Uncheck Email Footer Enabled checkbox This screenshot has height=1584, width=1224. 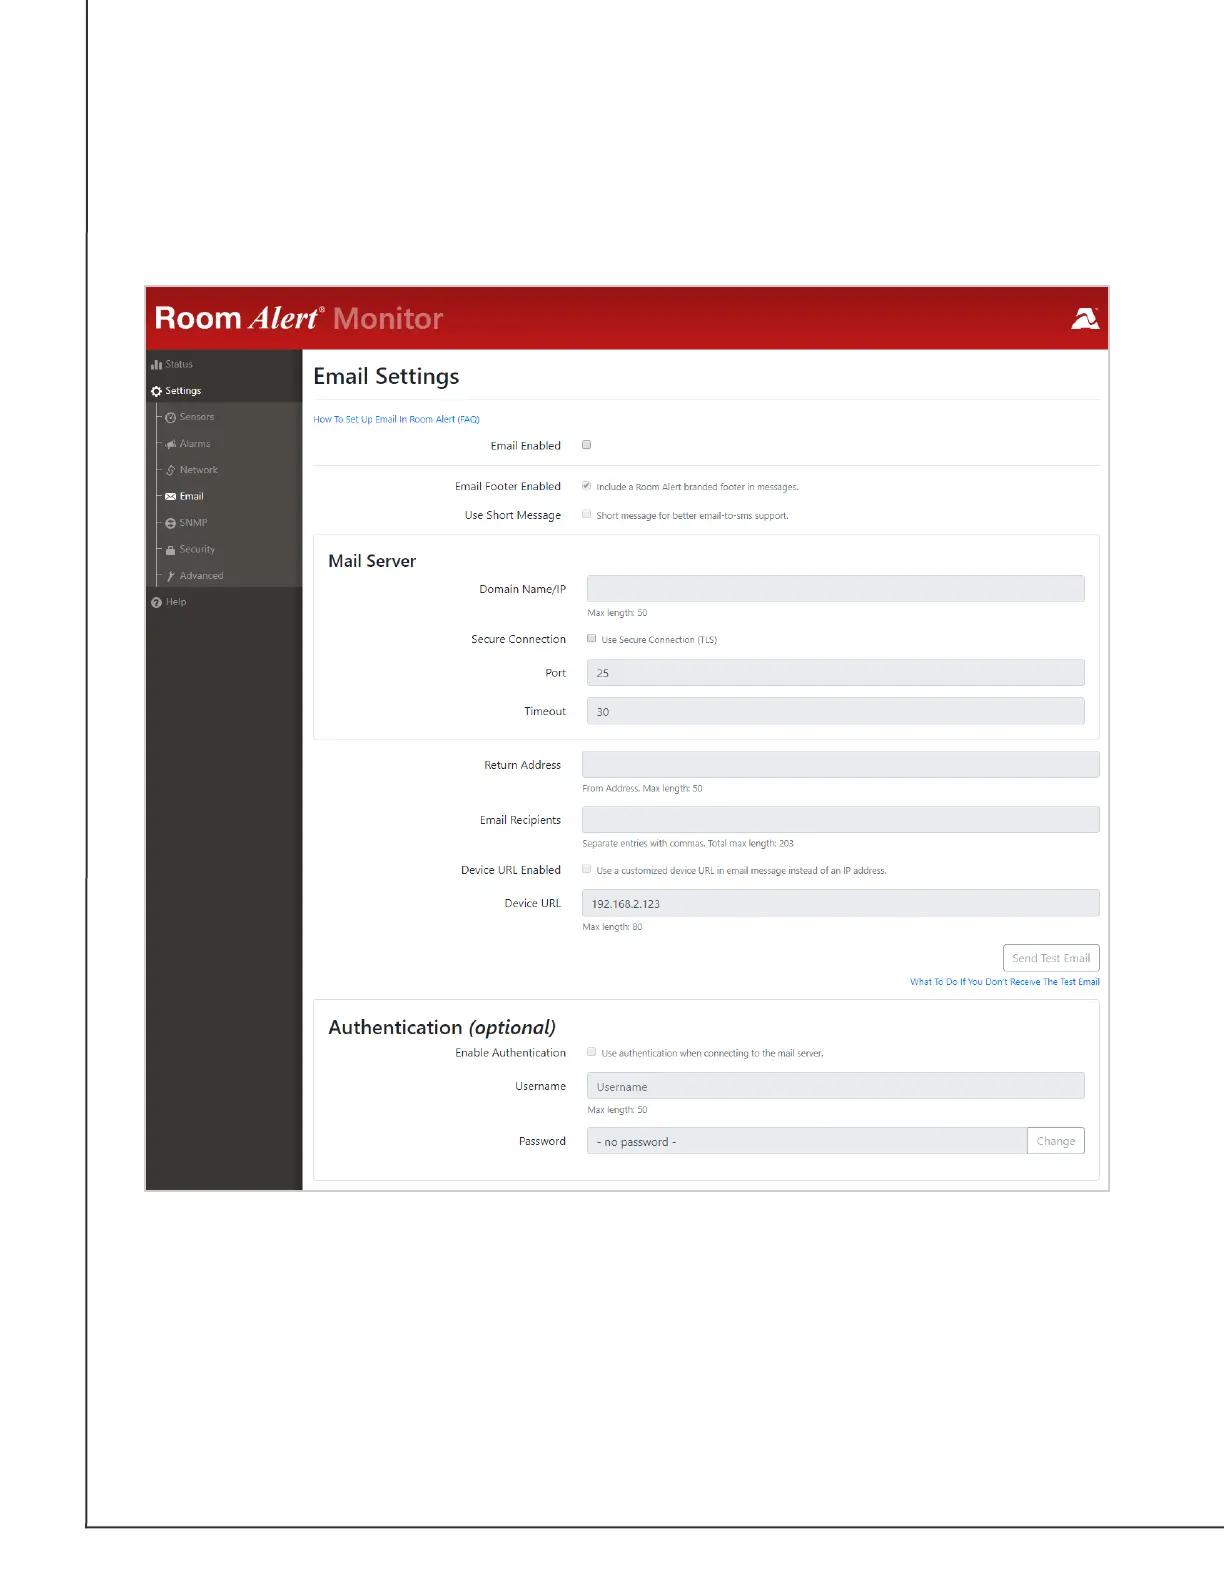[587, 486]
